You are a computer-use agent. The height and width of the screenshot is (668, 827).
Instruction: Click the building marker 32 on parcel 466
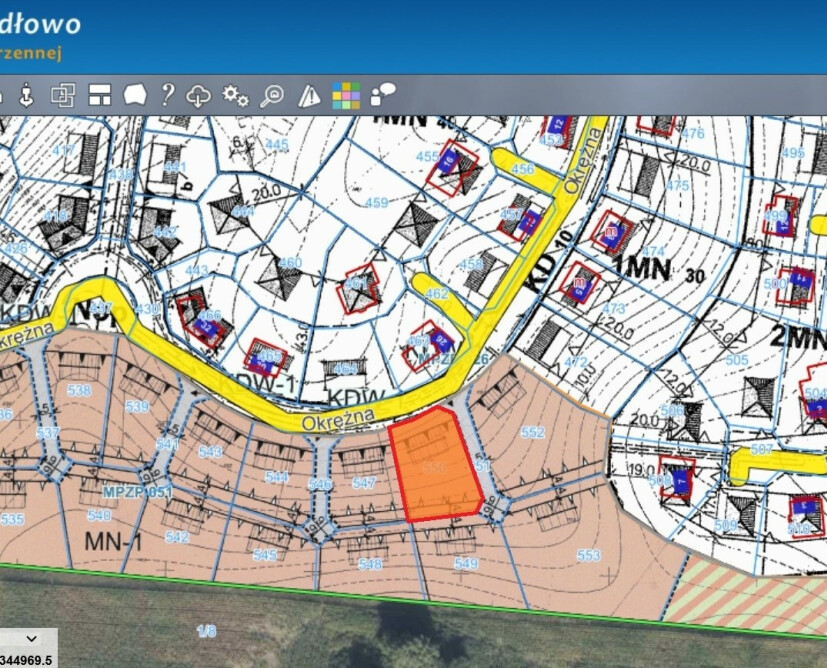[205, 328]
